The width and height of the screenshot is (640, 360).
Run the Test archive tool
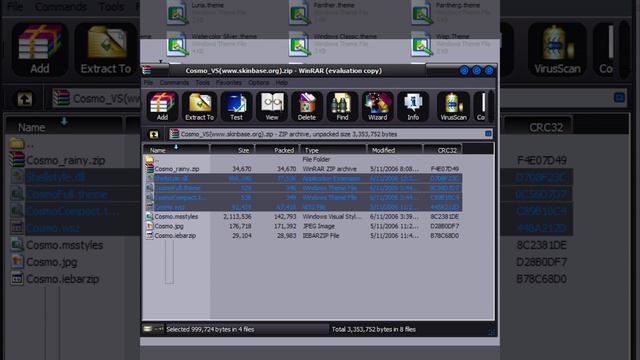point(236,107)
